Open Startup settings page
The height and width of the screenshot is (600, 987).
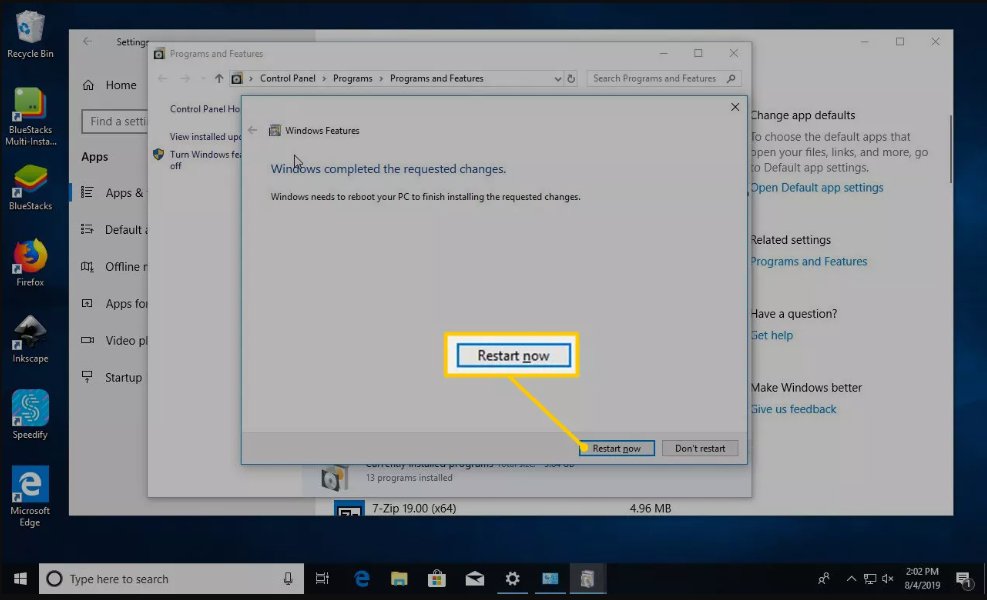pos(109,378)
